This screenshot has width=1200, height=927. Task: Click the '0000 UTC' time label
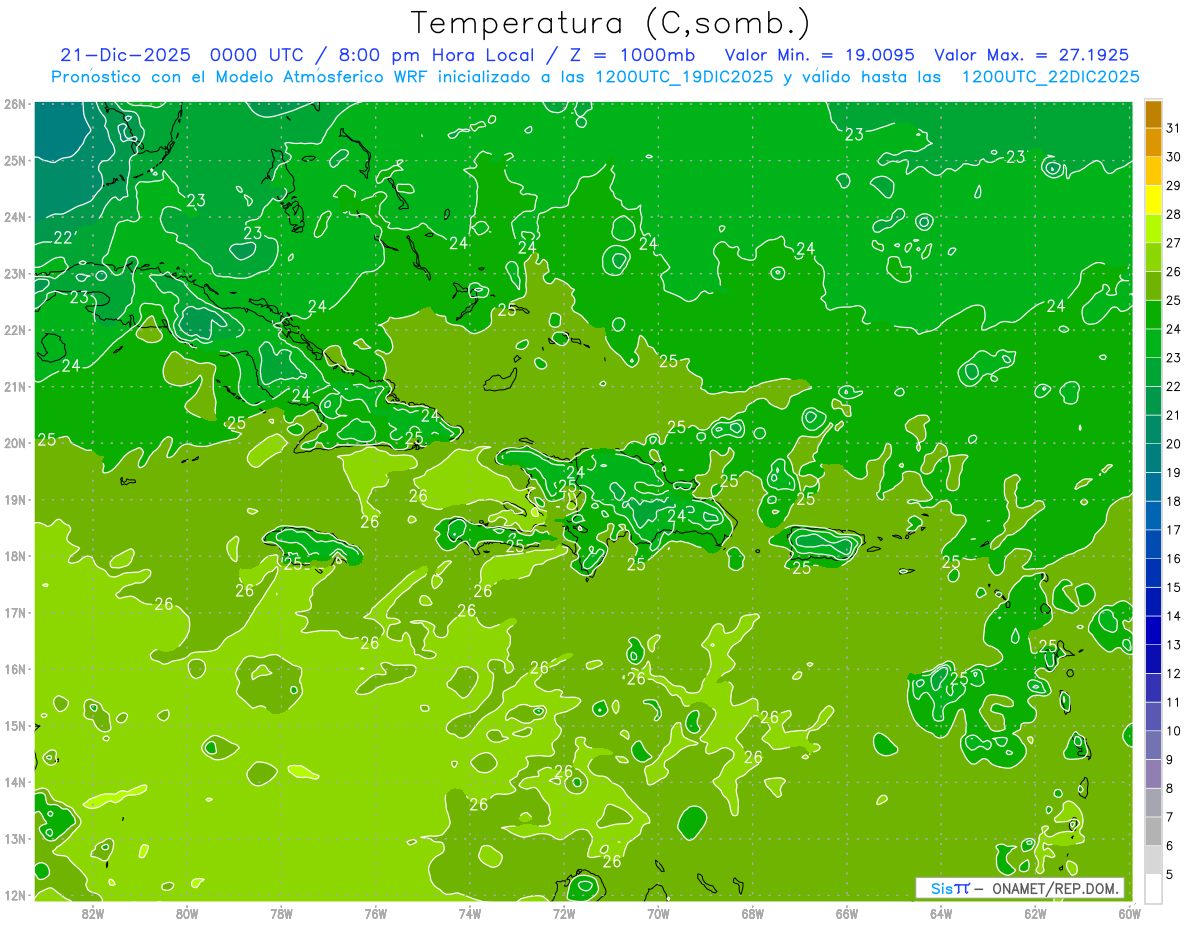[255, 55]
